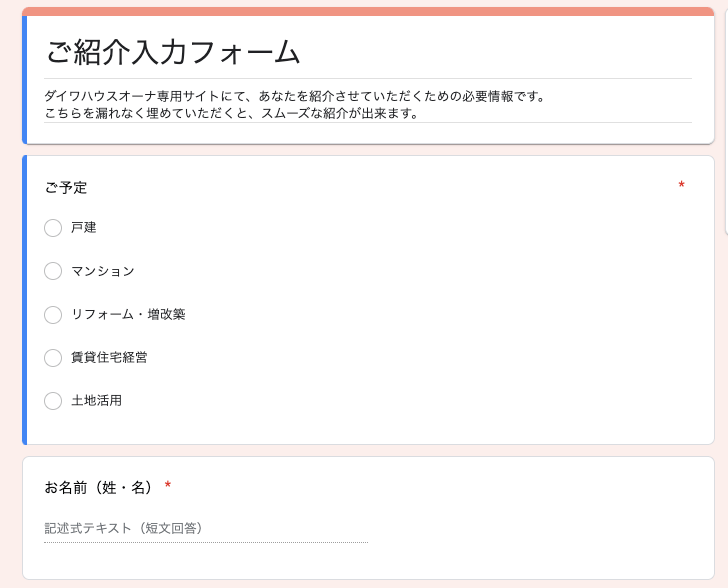Click the blue accent bar beside ご予定 card
Screen dimensions: 728x588
24,299
